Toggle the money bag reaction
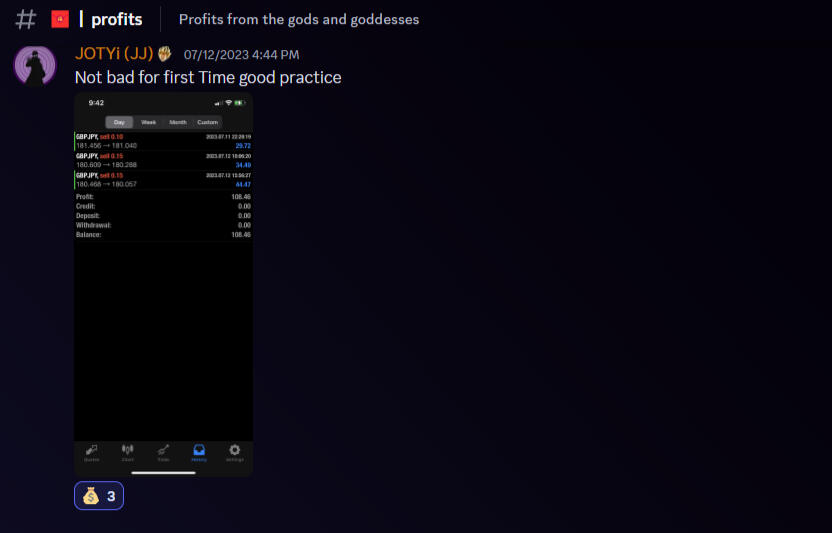832x533 pixels. point(99,496)
